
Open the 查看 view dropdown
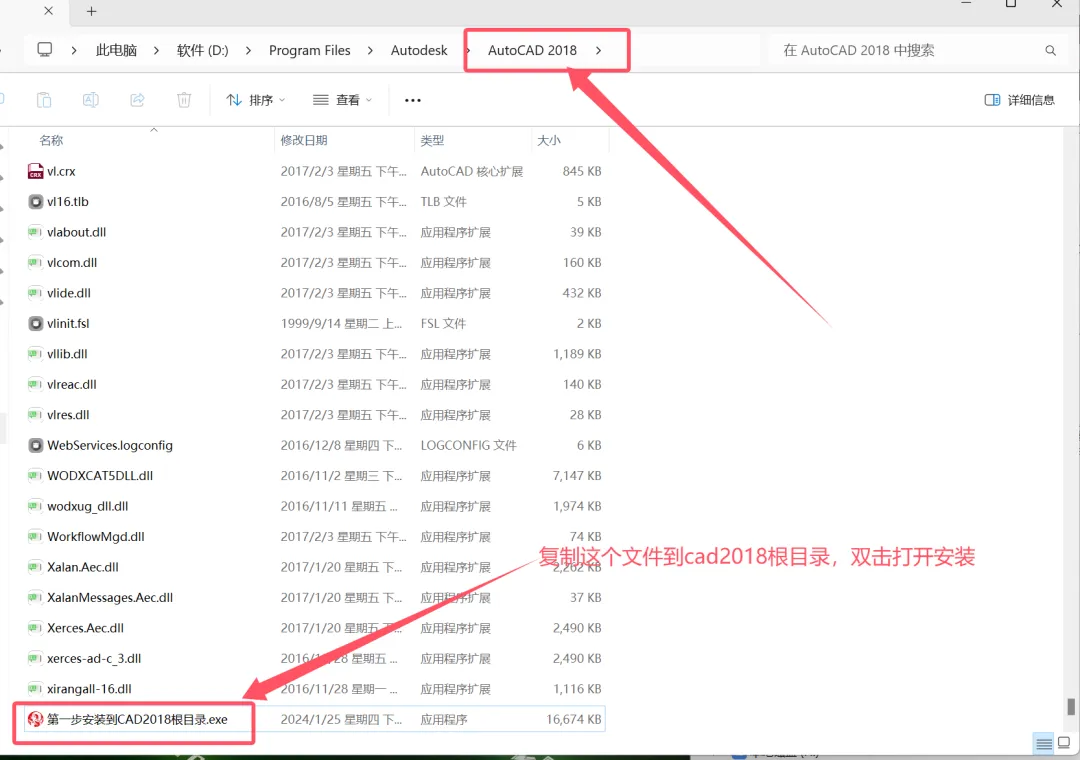[x=342, y=100]
